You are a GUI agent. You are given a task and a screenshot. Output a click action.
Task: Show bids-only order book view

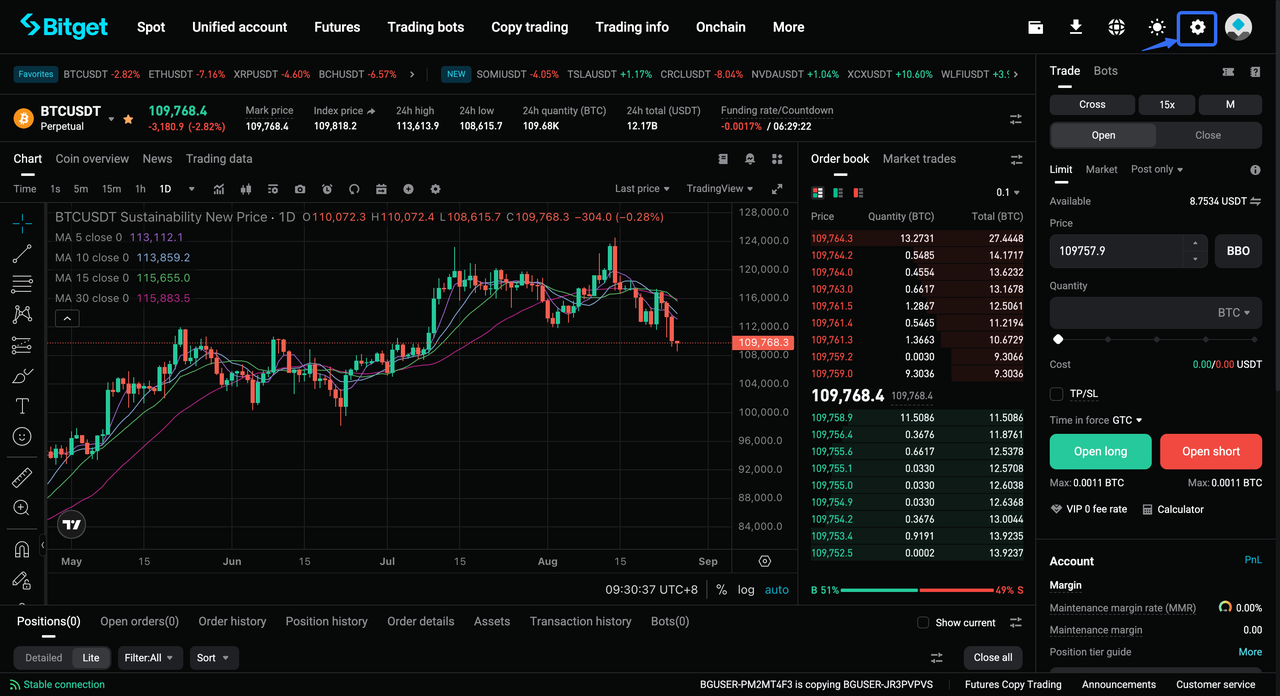(838, 192)
